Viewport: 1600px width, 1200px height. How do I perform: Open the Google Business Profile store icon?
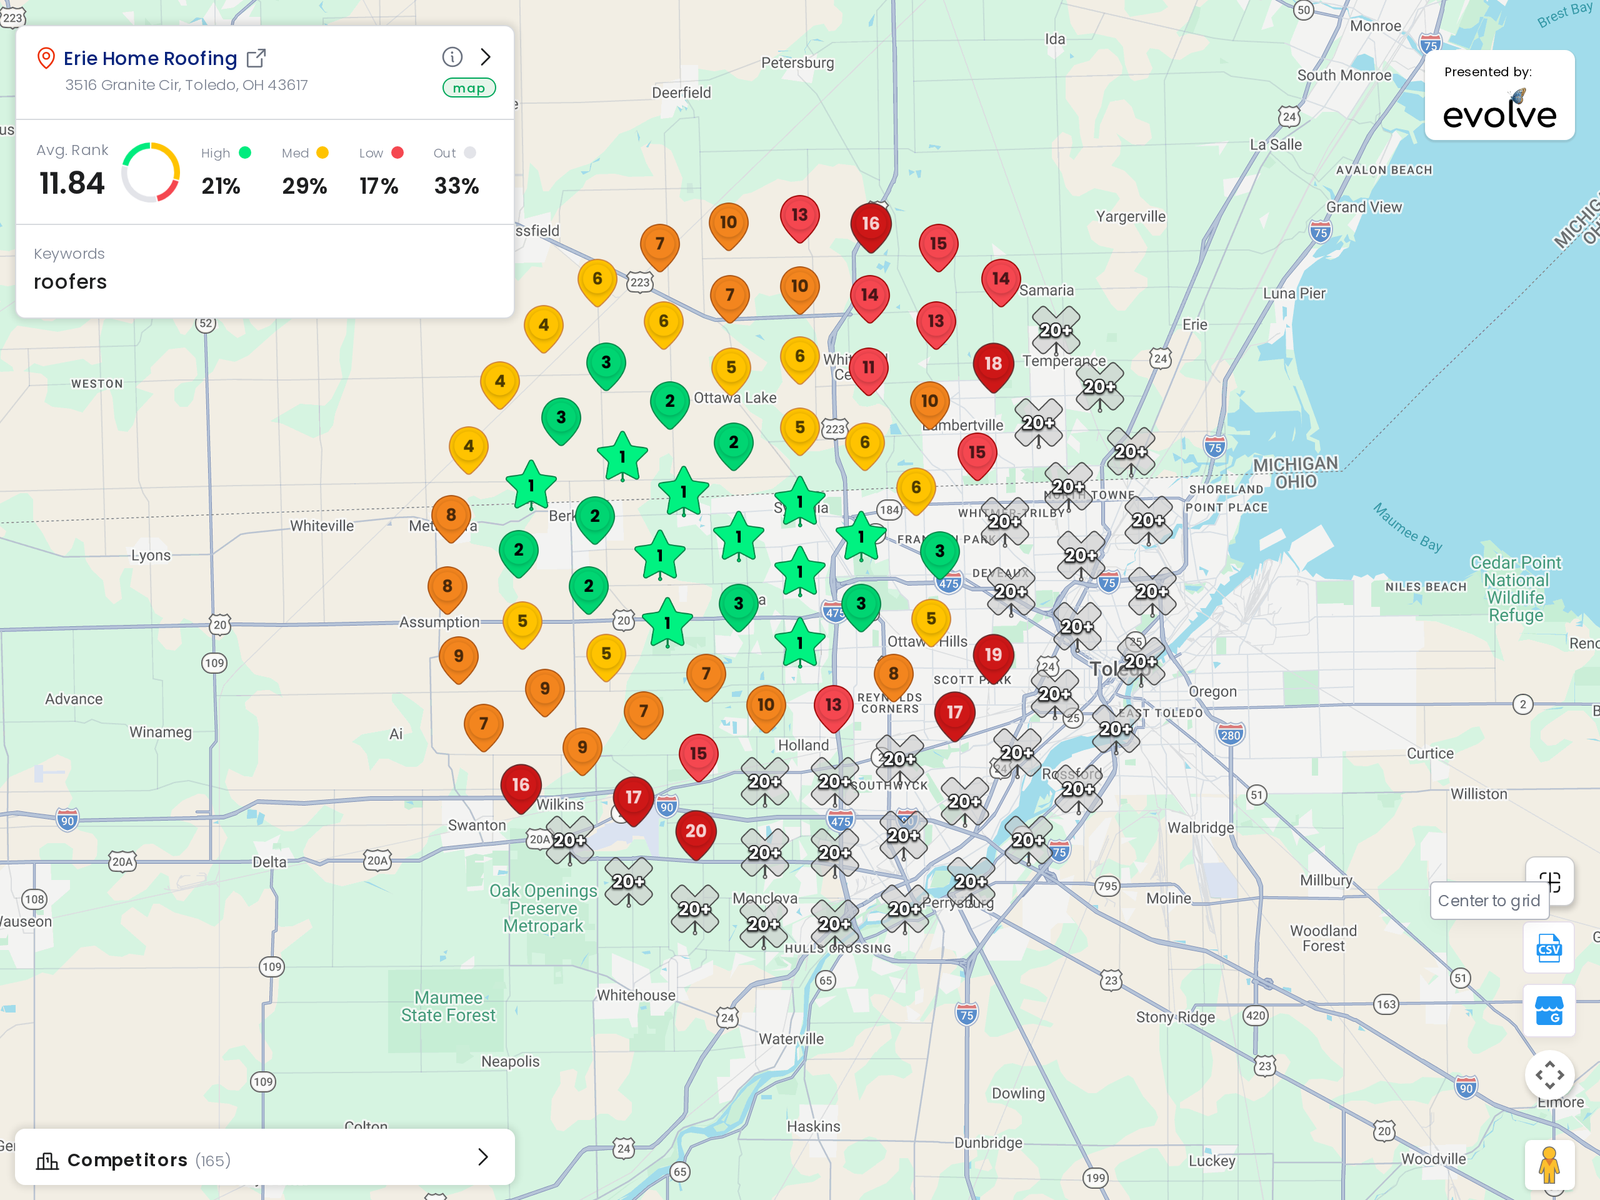1549,1011
